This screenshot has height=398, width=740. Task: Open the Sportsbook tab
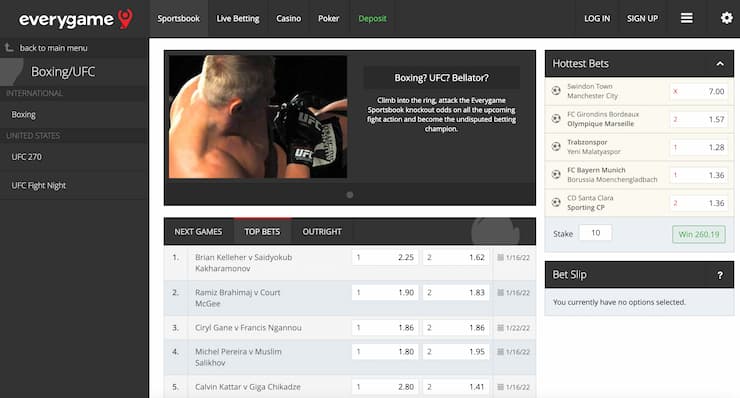[178, 18]
